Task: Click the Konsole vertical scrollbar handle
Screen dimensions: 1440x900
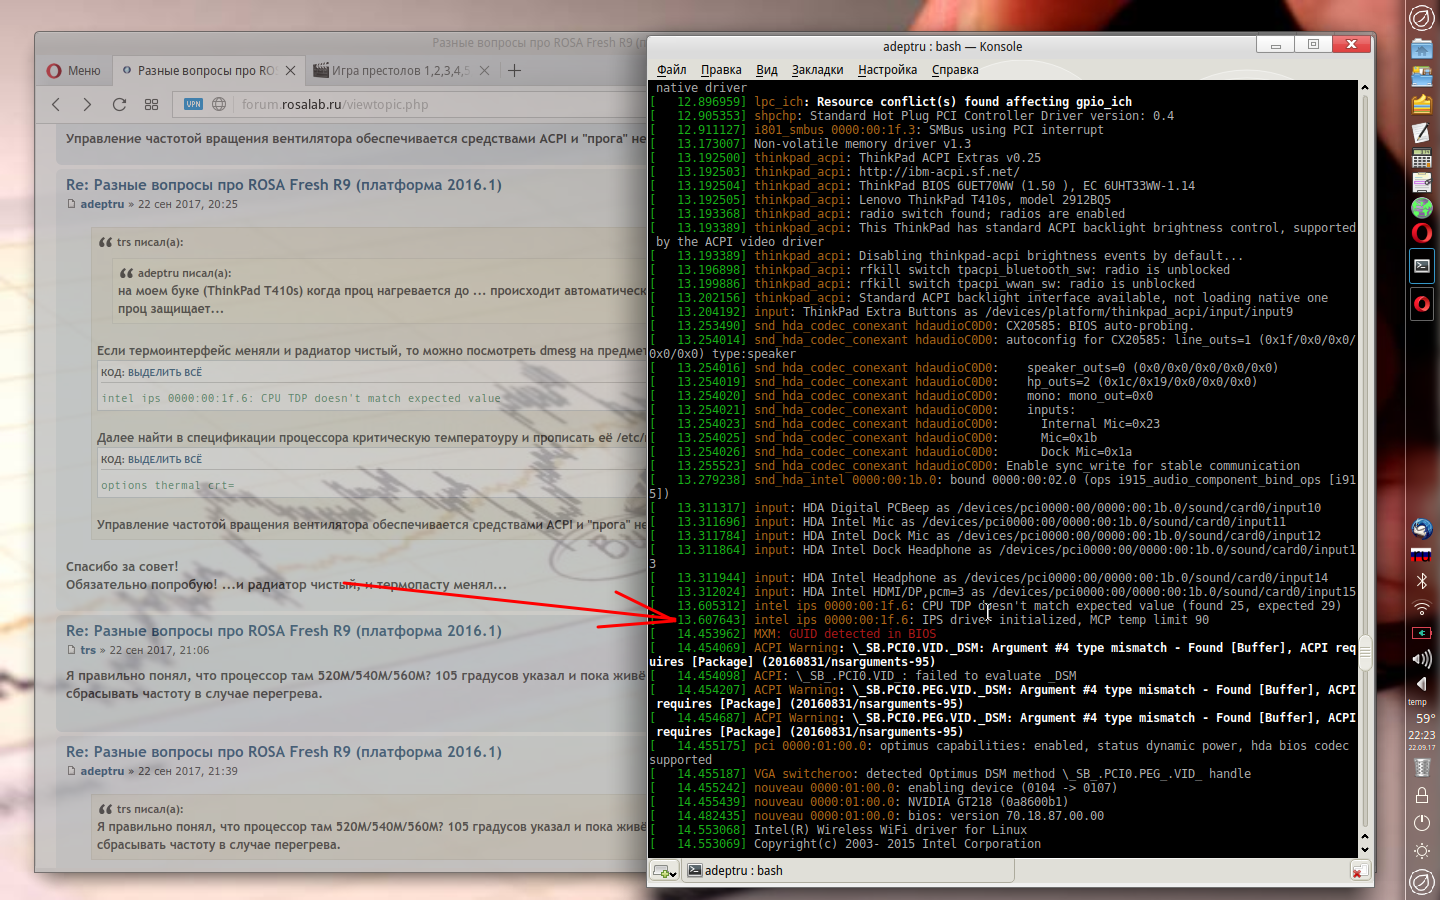Action: (x=1364, y=654)
